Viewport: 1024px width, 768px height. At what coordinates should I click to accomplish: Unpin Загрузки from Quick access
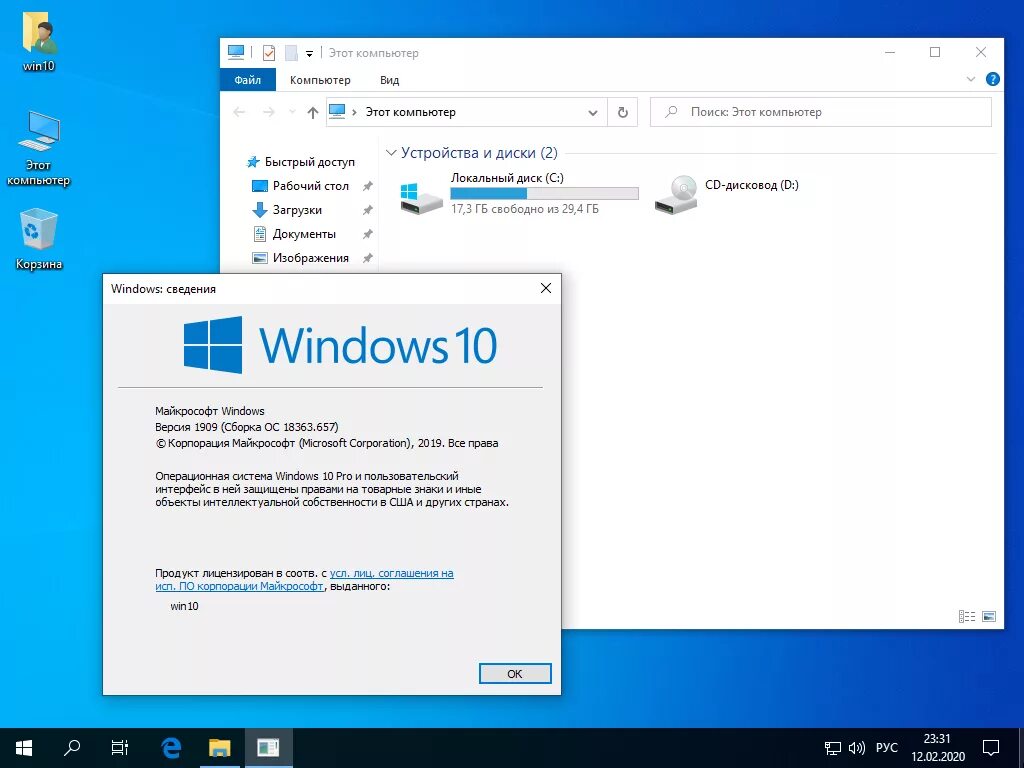tap(368, 210)
